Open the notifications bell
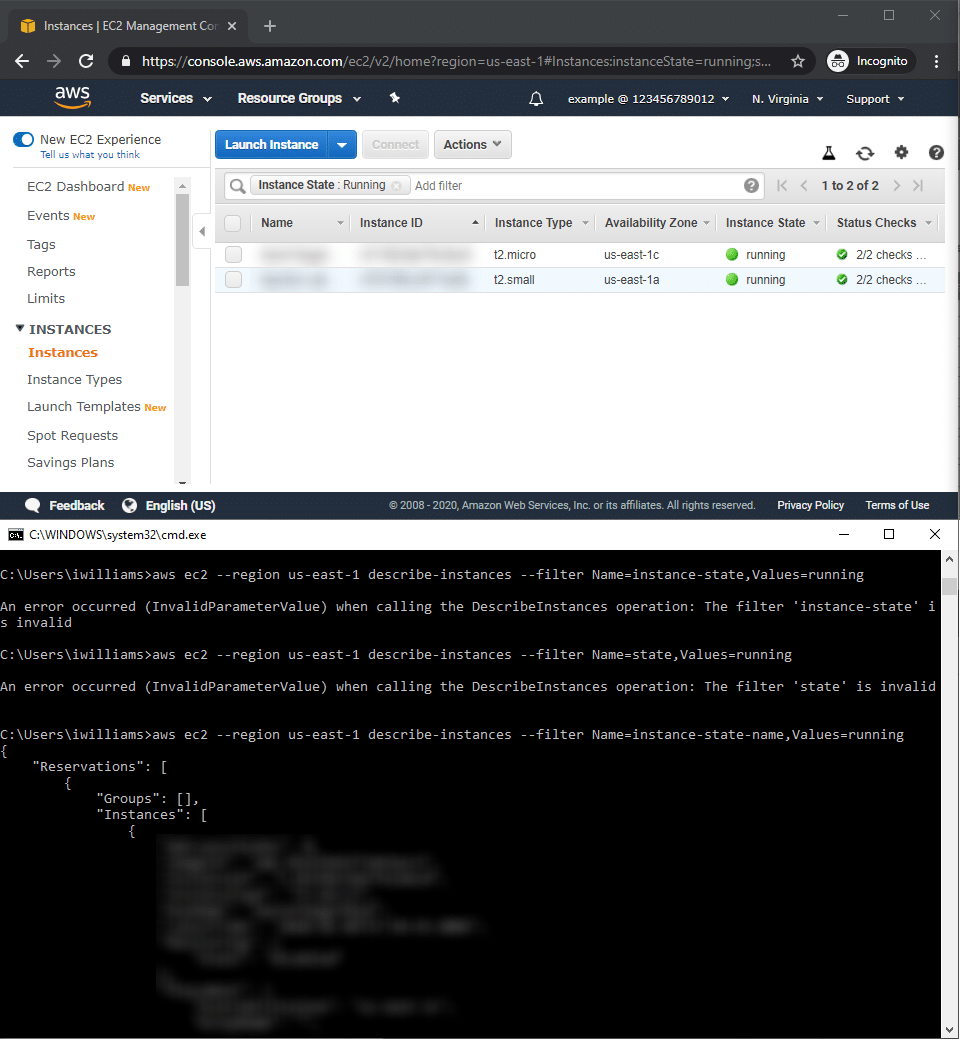This screenshot has width=960, height=1040. click(x=536, y=99)
